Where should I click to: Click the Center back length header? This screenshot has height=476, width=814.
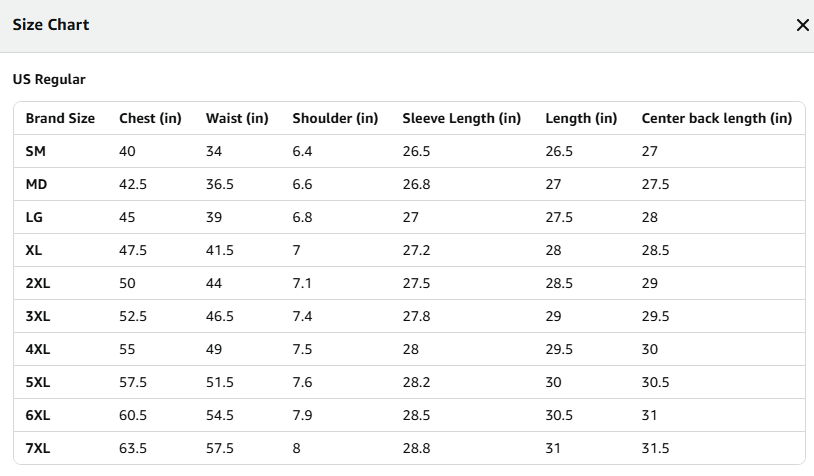click(716, 118)
